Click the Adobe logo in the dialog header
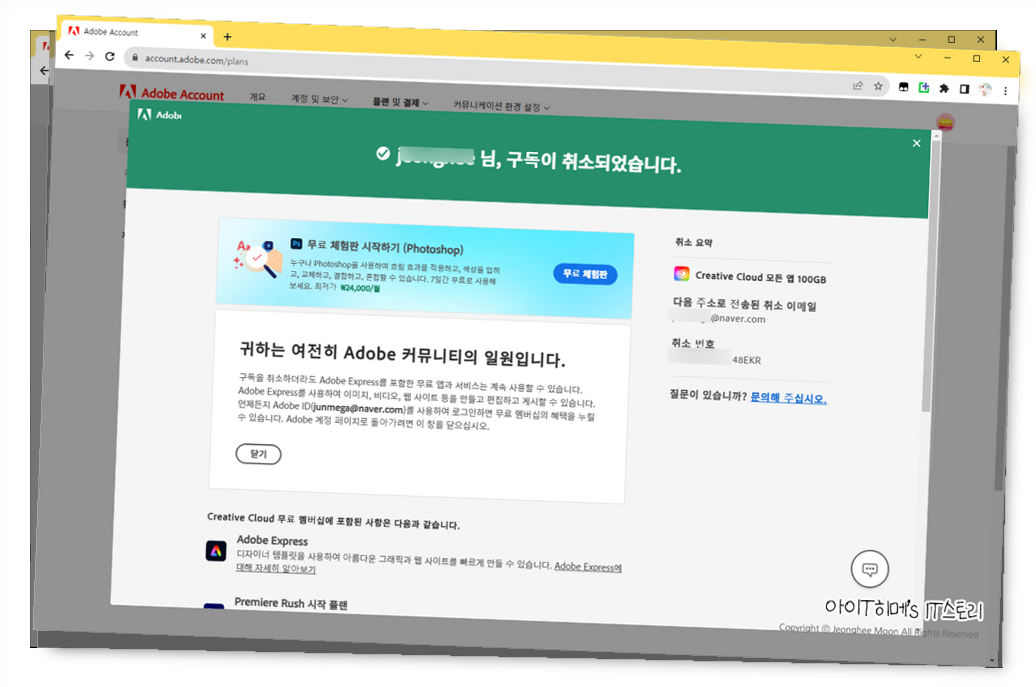 (159, 115)
